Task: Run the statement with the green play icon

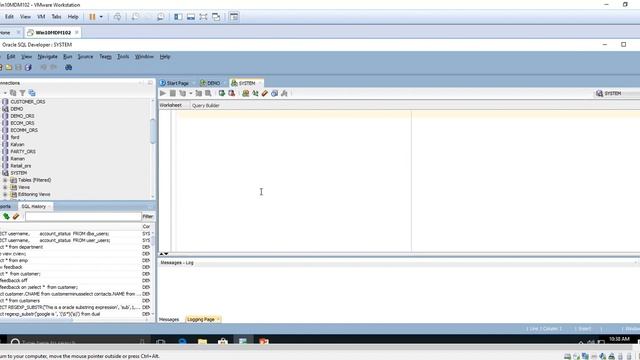Action: coord(163,93)
